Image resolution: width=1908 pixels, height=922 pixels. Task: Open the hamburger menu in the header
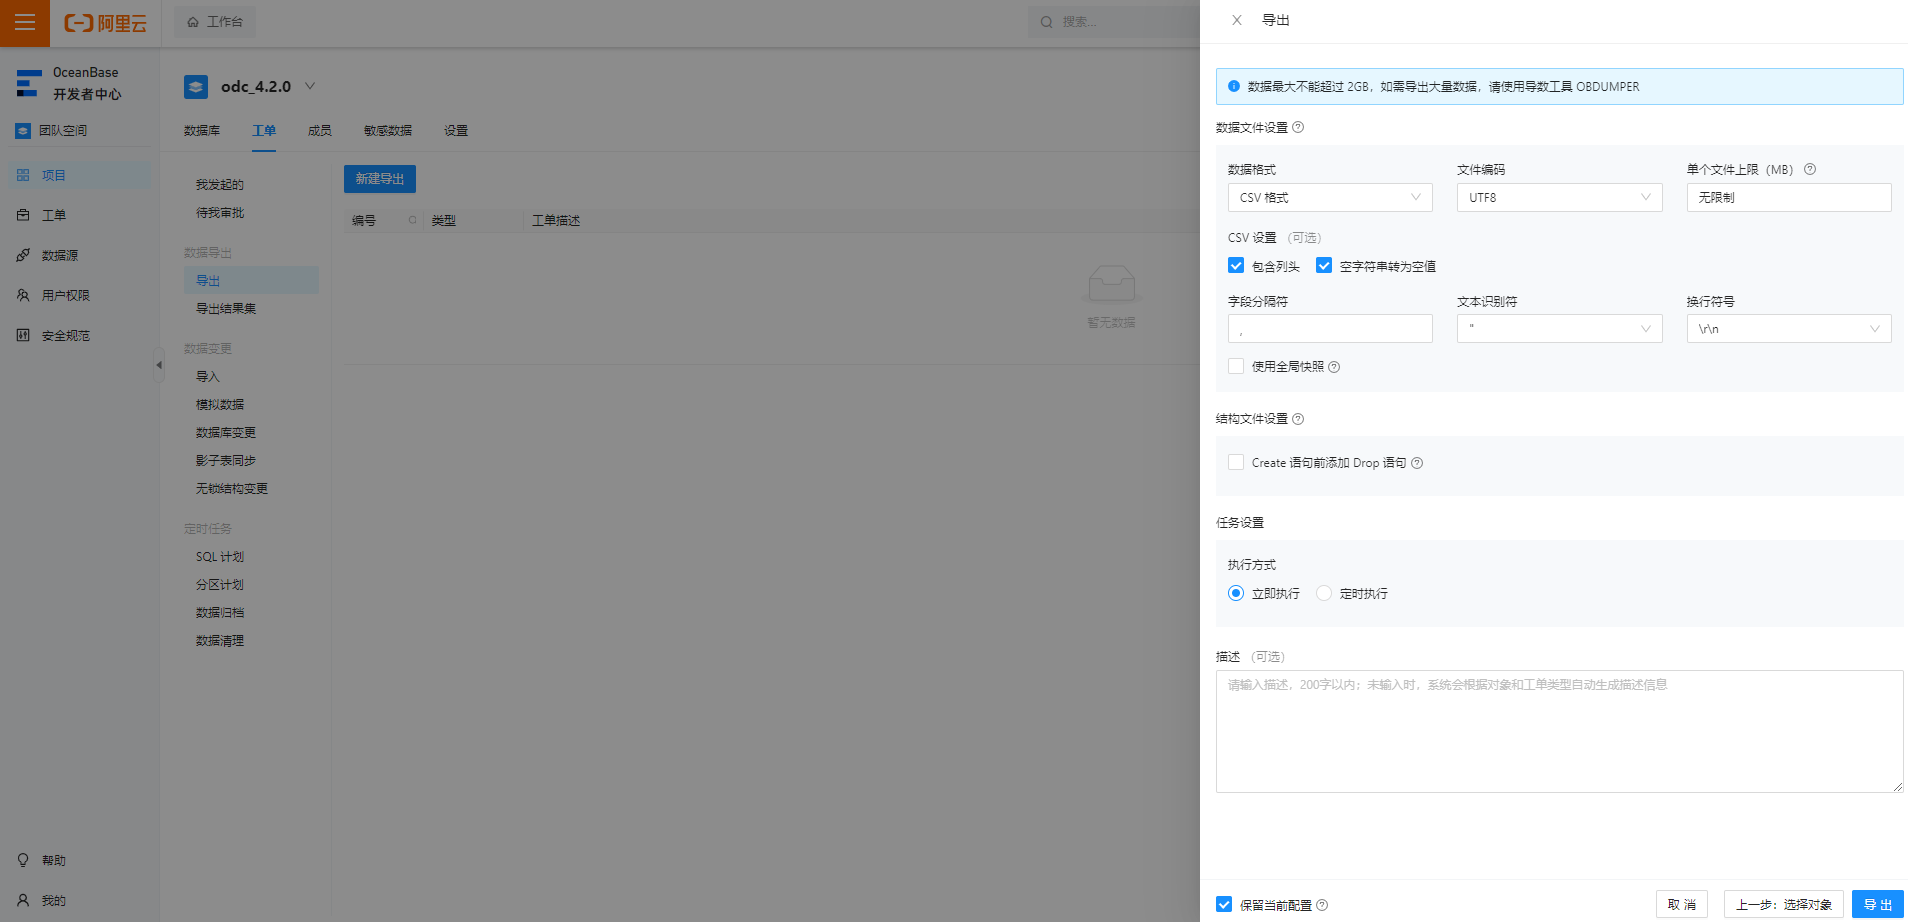coord(24,22)
